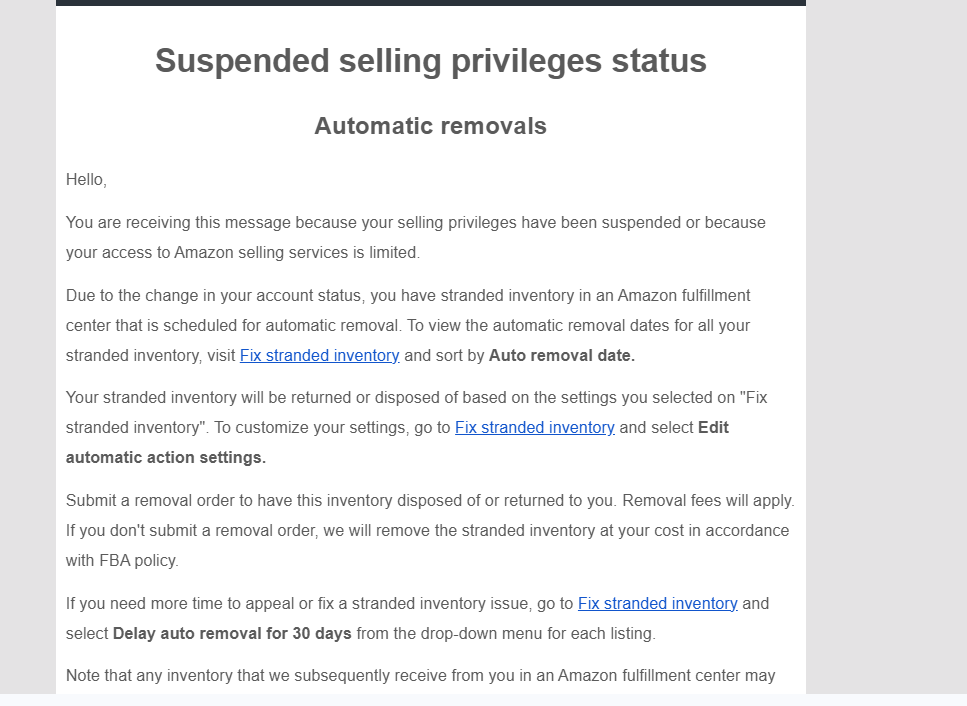Image resolution: width=967 pixels, height=706 pixels.
Task: Click the "Suspended selling privileges status" heading
Action: point(430,60)
